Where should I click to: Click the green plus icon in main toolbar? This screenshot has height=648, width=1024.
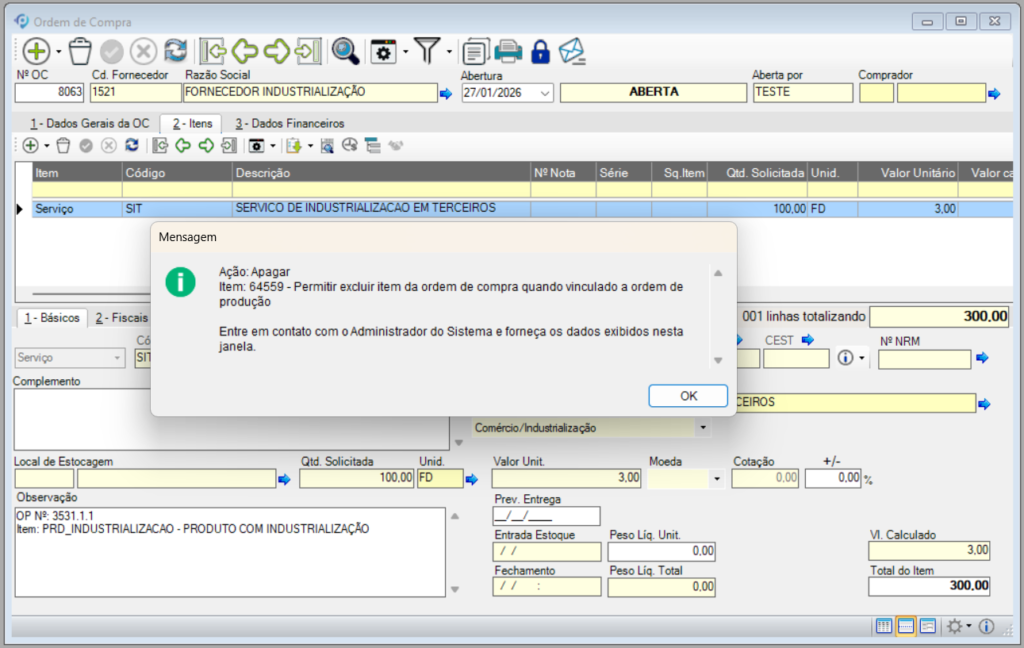click(36, 51)
